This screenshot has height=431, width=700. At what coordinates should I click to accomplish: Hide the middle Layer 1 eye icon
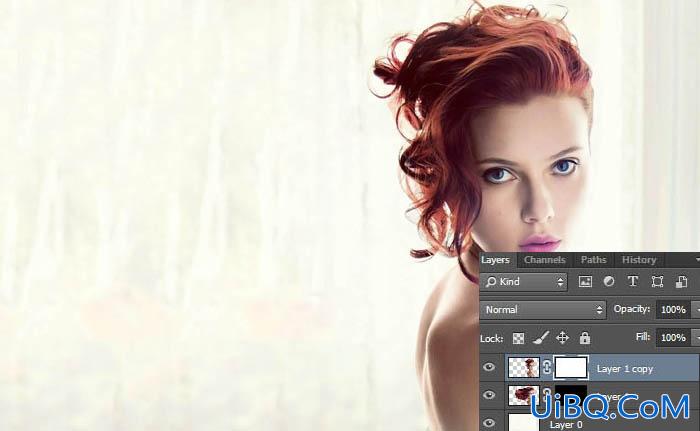(489, 395)
